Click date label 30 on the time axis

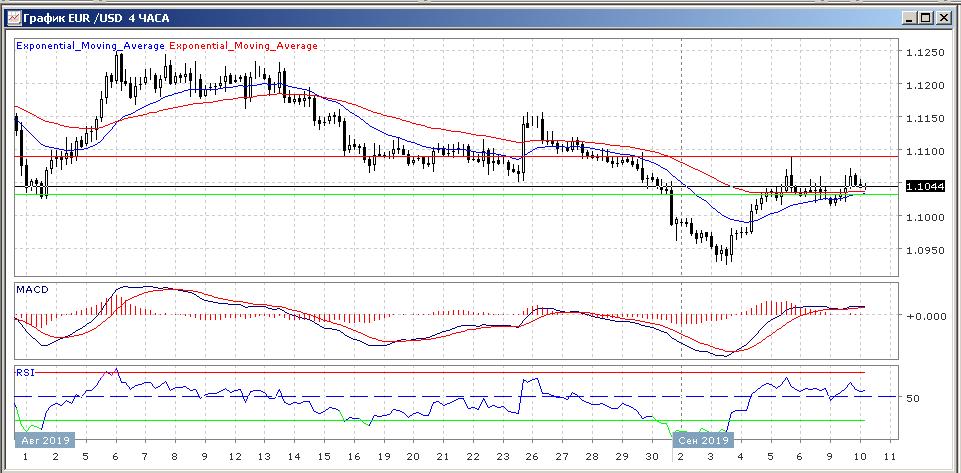652,457
